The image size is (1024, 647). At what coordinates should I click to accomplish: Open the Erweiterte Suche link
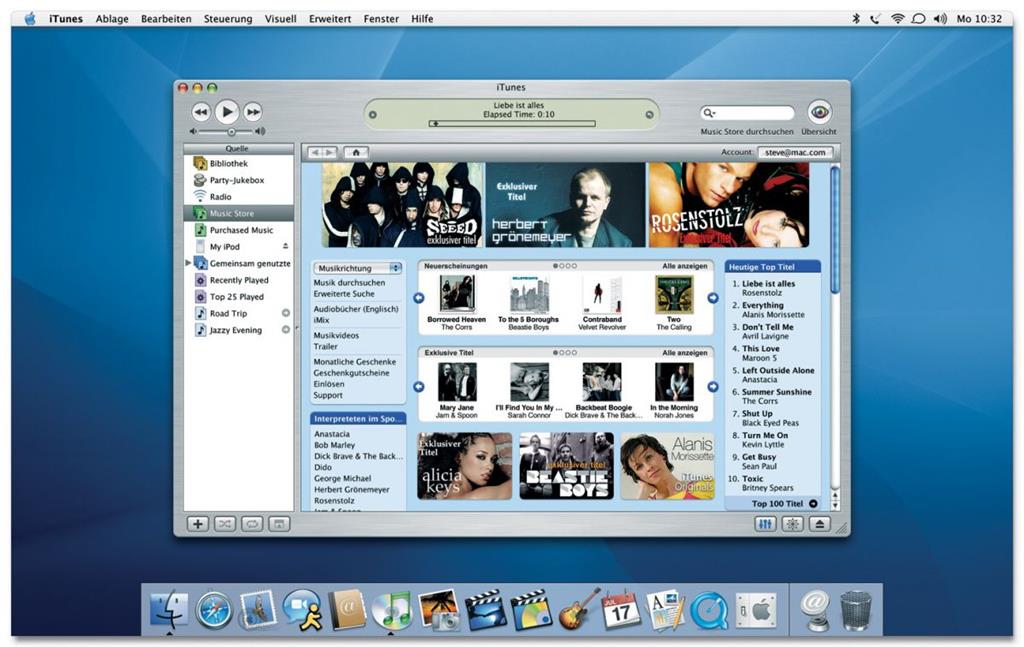point(344,294)
